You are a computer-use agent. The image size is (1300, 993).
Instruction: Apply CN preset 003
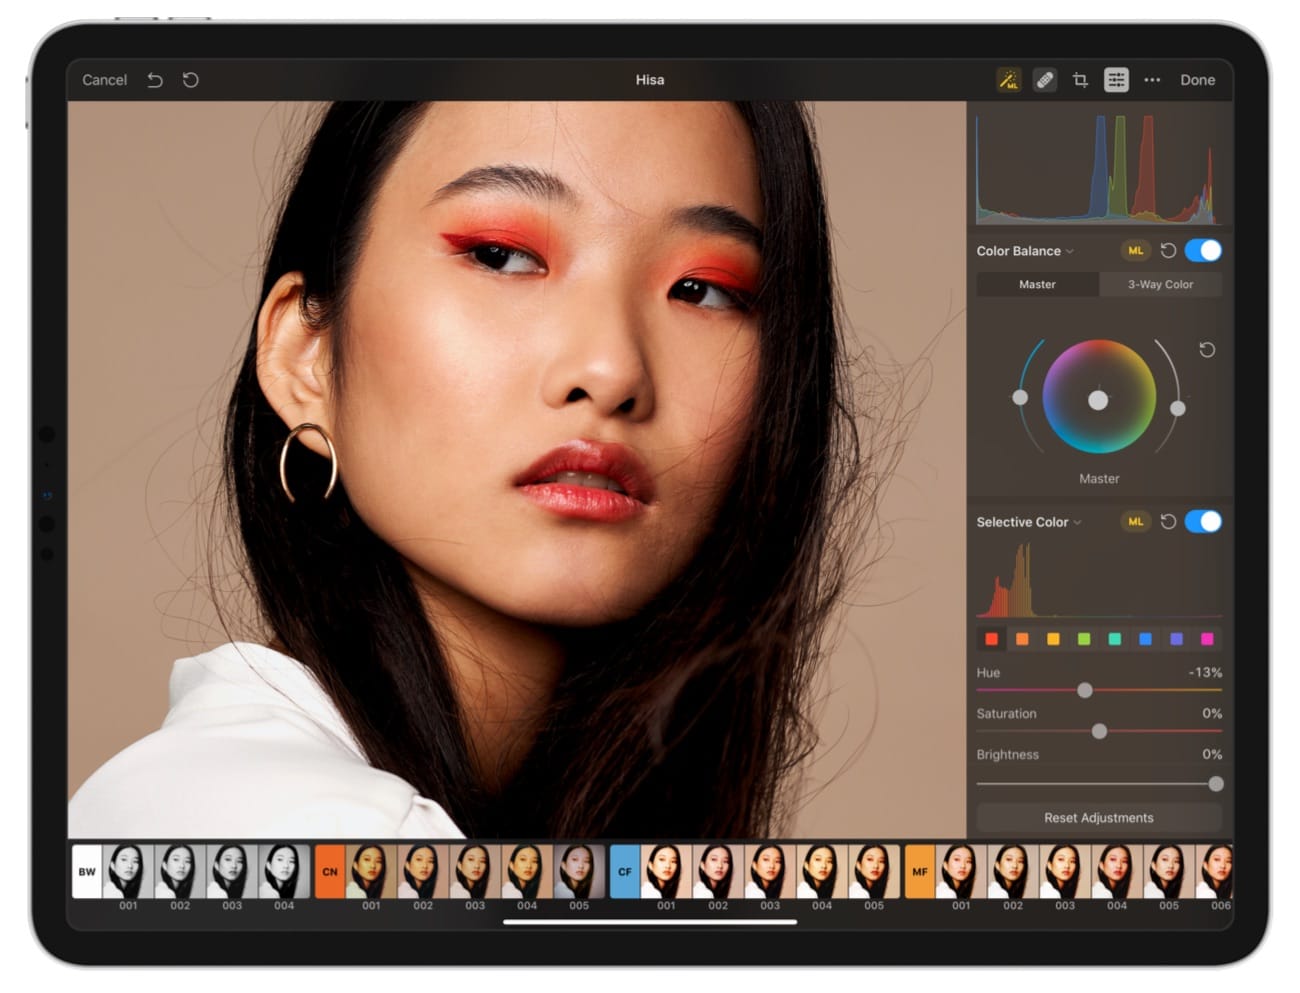point(475,872)
